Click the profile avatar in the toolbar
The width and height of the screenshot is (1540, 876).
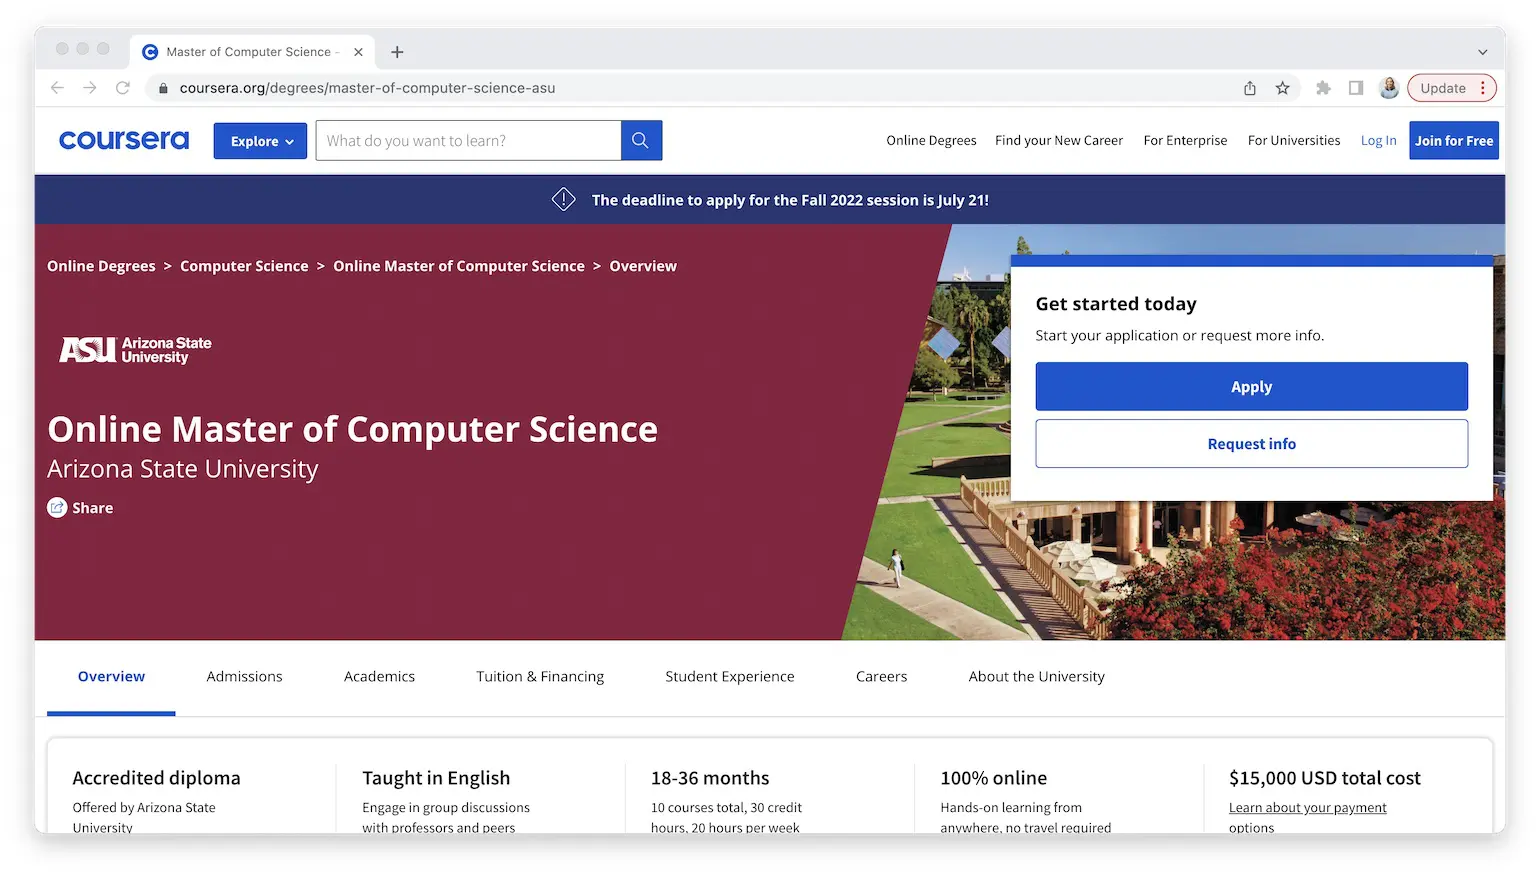point(1389,87)
